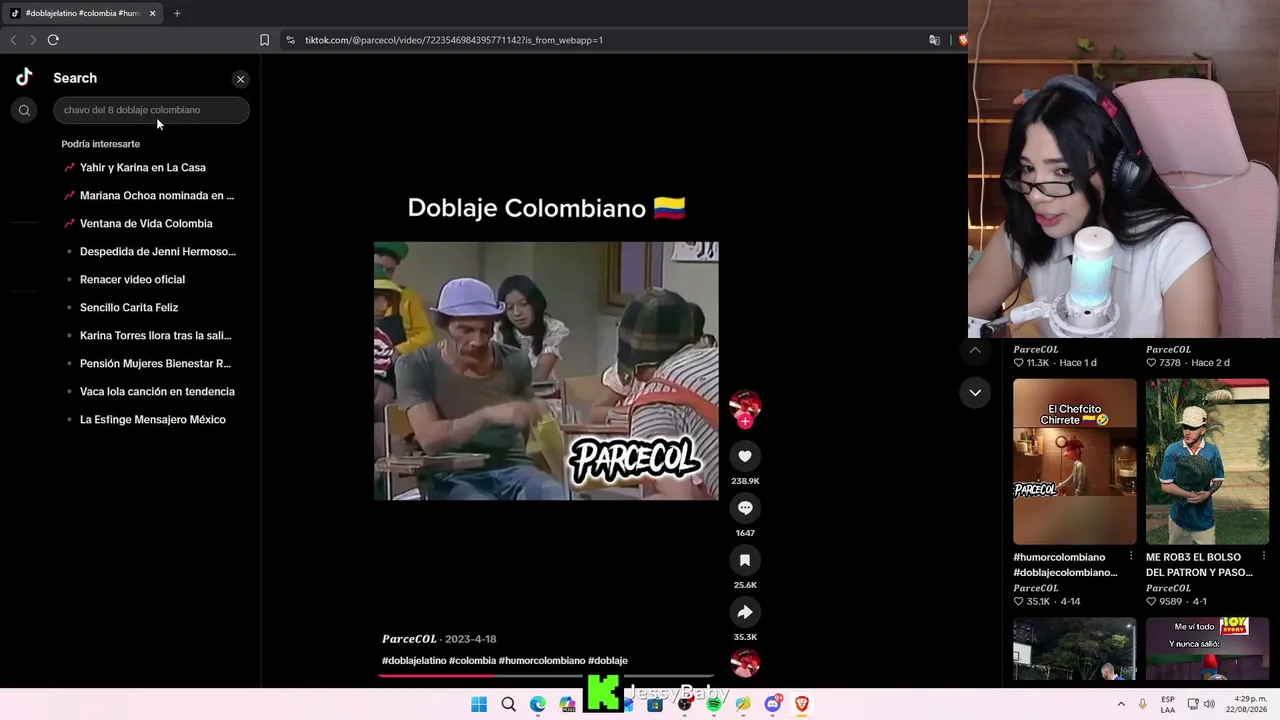Open suggestion Yahir y Karina en La Casa
The height and width of the screenshot is (720, 1280).
(x=143, y=168)
